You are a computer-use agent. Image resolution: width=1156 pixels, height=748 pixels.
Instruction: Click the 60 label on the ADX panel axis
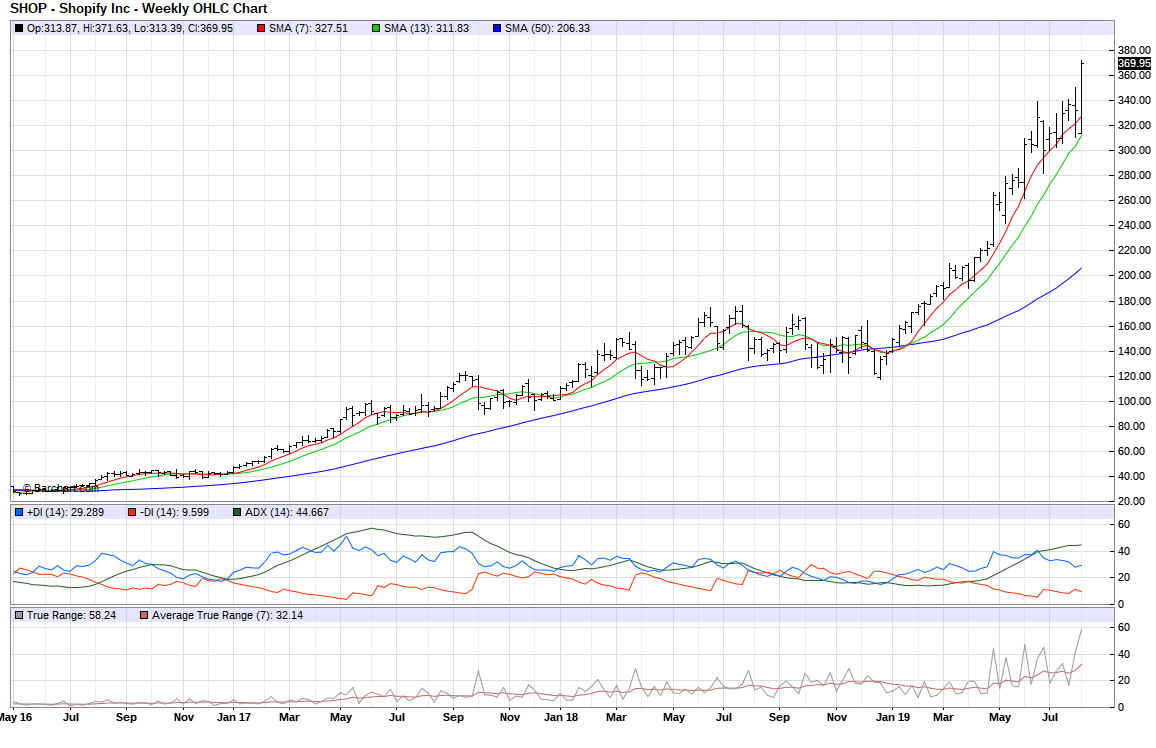tap(1124, 525)
